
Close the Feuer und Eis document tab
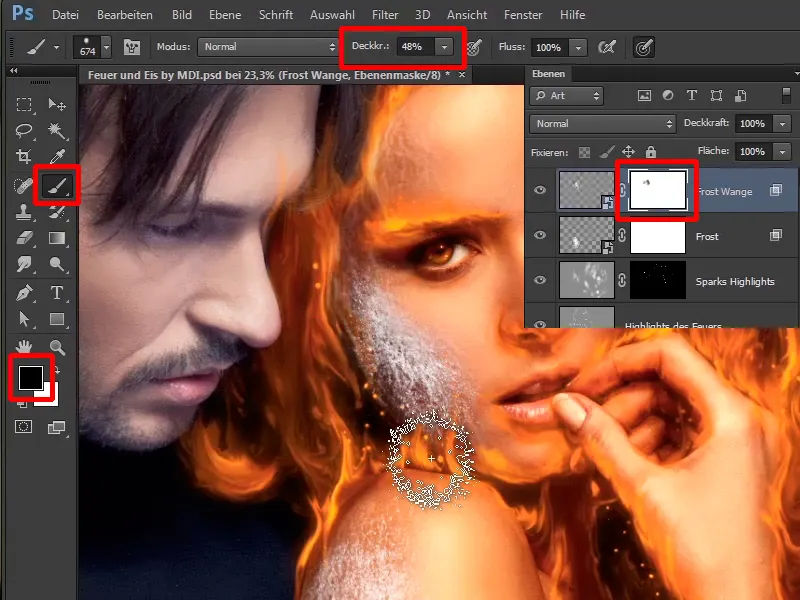pyautogui.click(x=462, y=75)
